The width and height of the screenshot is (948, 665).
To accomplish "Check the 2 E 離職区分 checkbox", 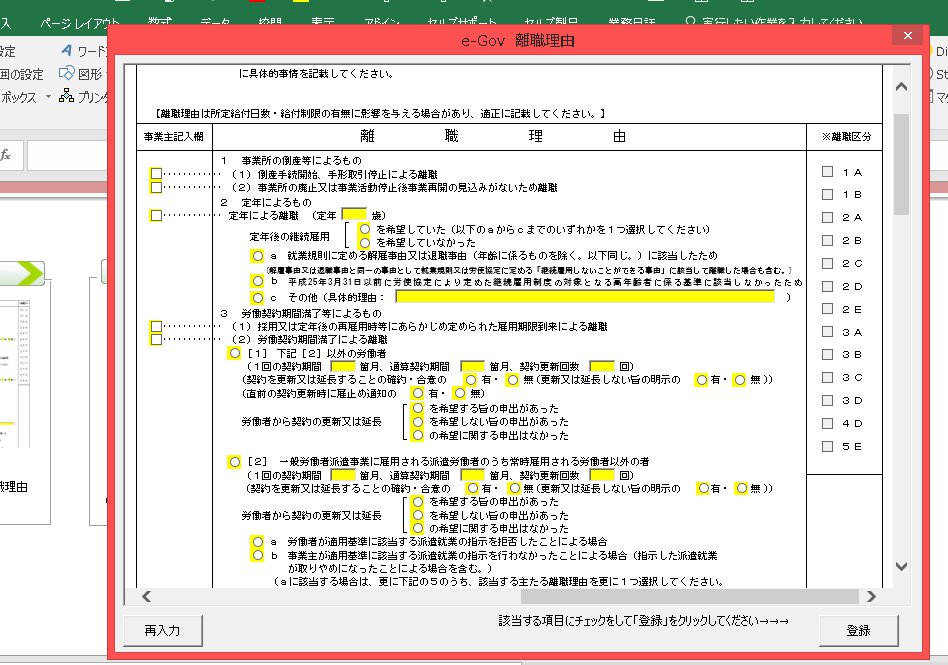I will pyautogui.click(x=828, y=309).
